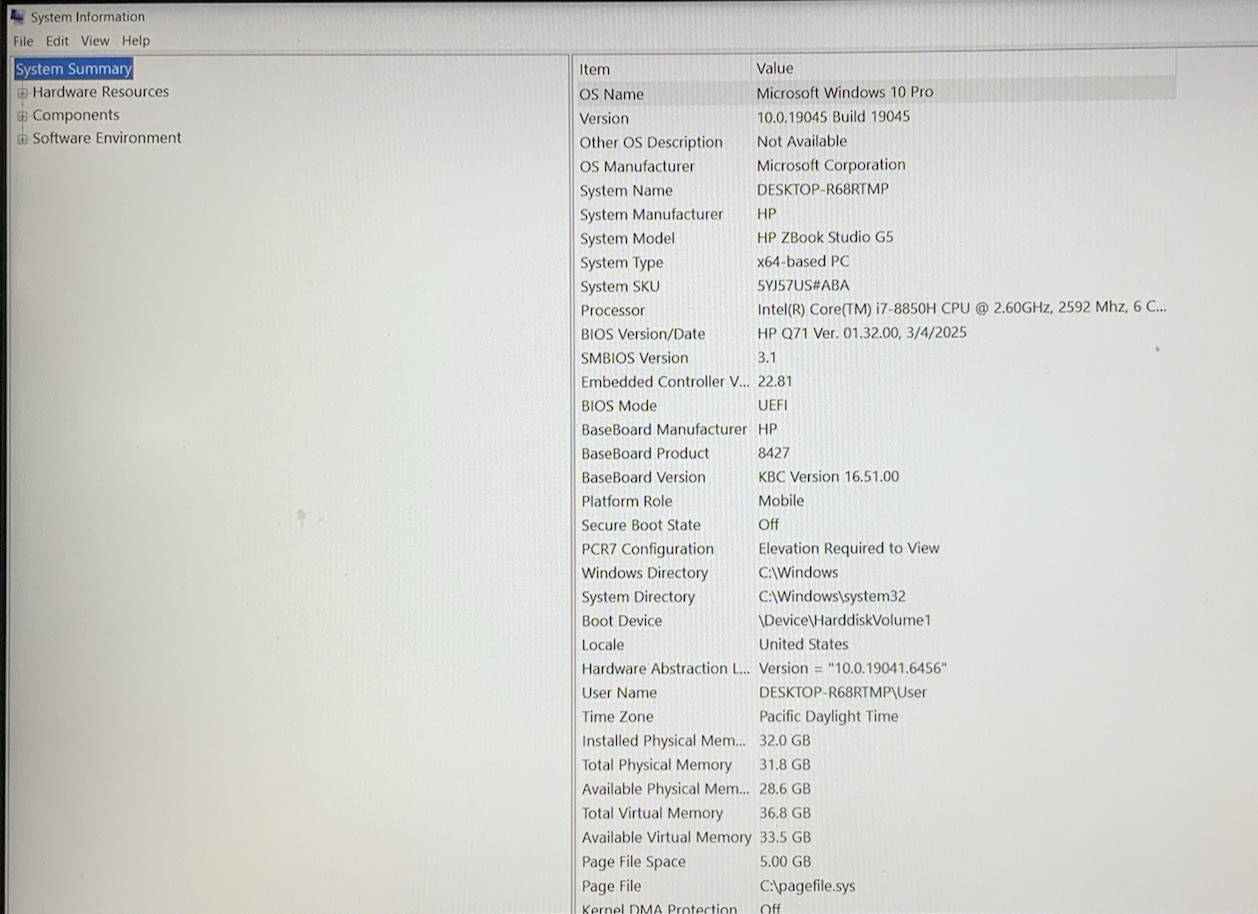Image resolution: width=1258 pixels, height=914 pixels.
Task: Select the Processor row label
Action: coord(612,310)
